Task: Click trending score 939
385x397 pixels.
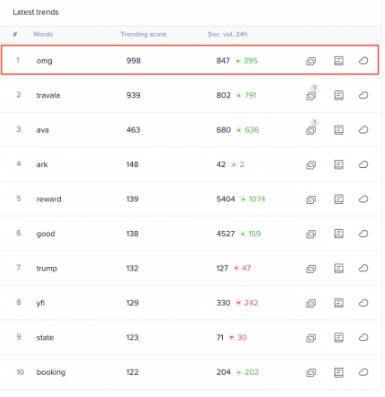Action: tap(133, 95)
